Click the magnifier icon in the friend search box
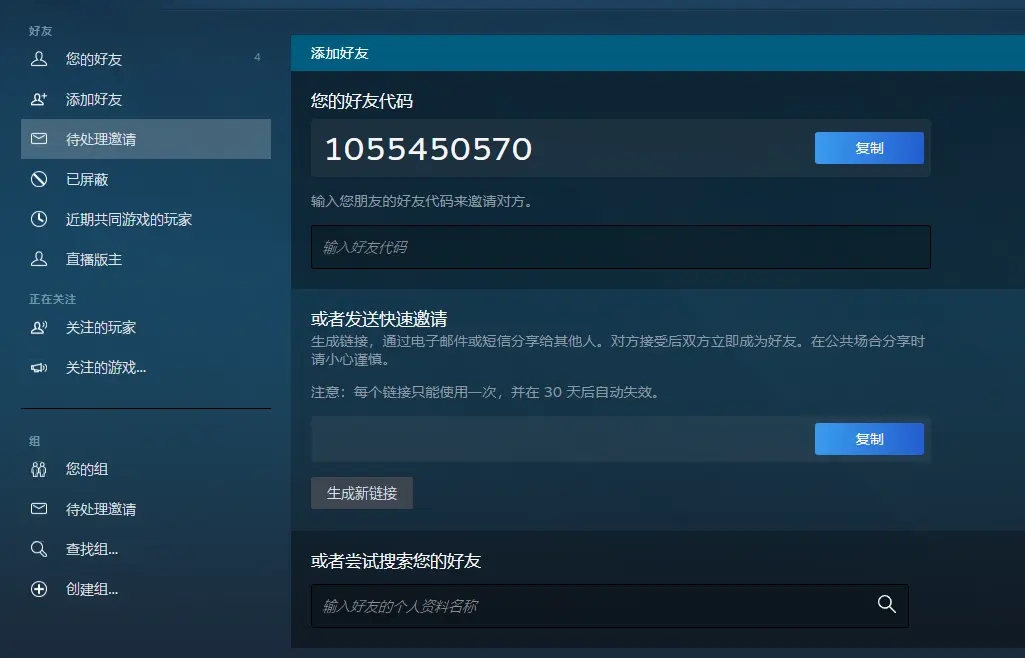This screenshot has height=658, width=1025. [x=886, y=604]
